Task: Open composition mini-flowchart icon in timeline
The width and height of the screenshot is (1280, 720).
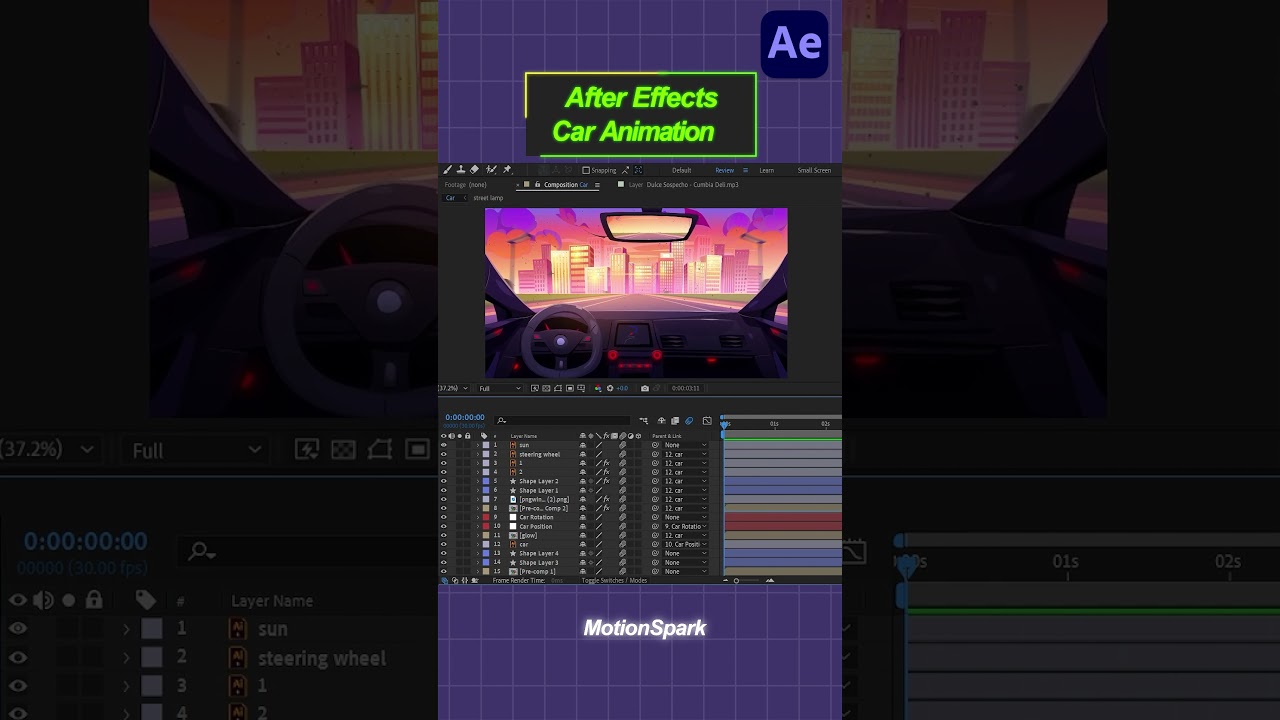Action: [x=644, y=421]
